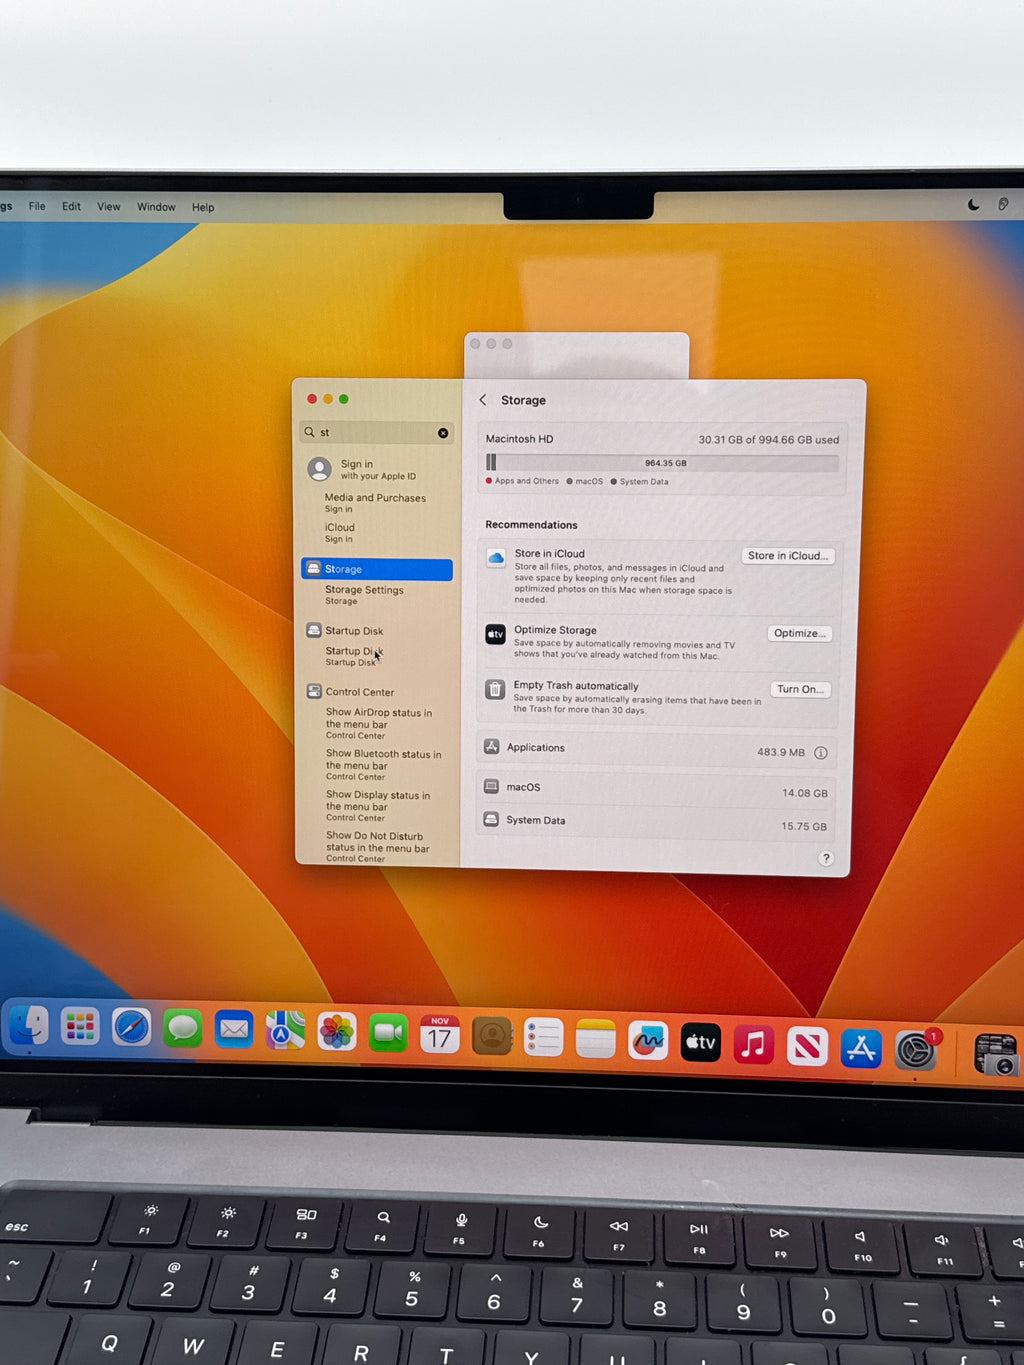Clear the settings search field
Viewport: 1024px width, 1365px height.
443,433
